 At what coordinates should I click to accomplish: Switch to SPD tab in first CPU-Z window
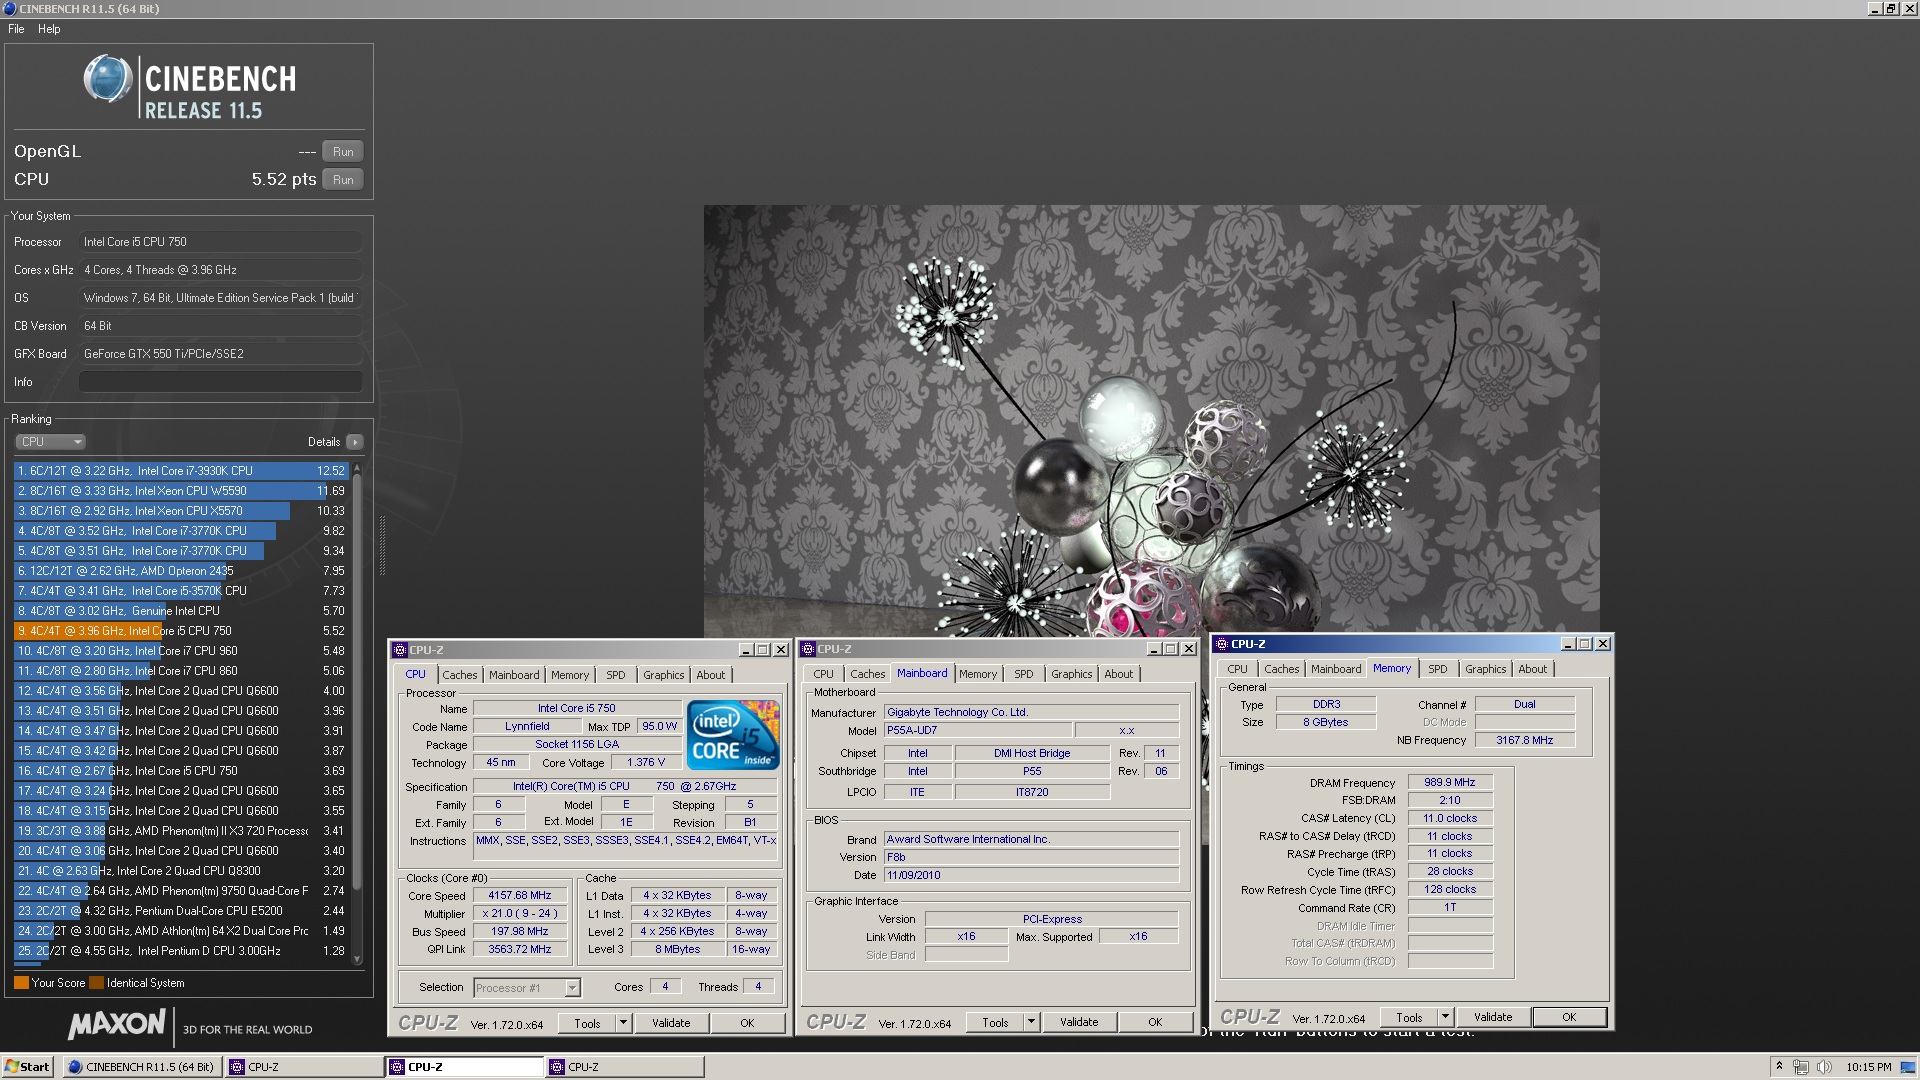click(x=616, y=675)
